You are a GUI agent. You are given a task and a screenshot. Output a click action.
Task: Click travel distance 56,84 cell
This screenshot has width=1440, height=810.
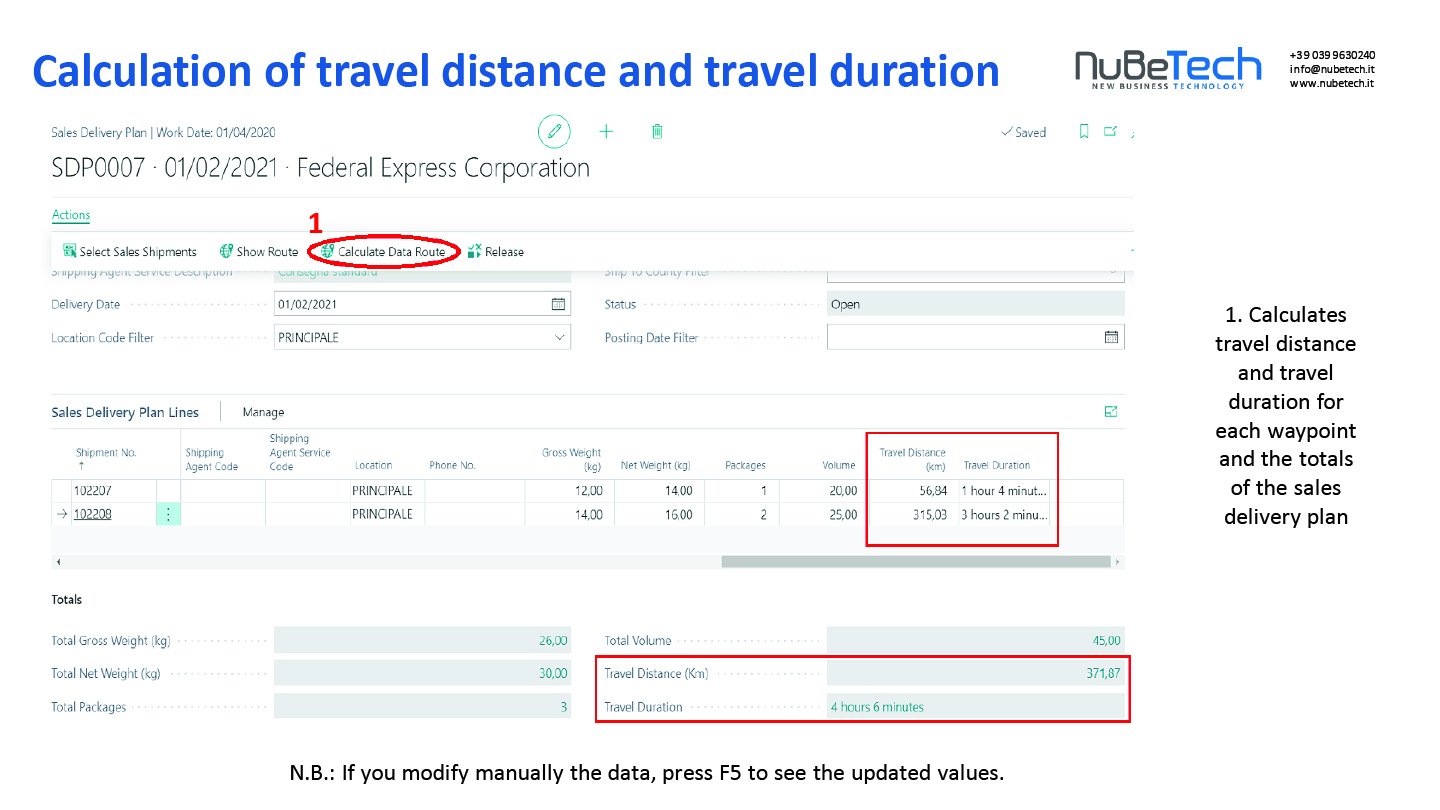pyautogui.click(x=913, y=491)
